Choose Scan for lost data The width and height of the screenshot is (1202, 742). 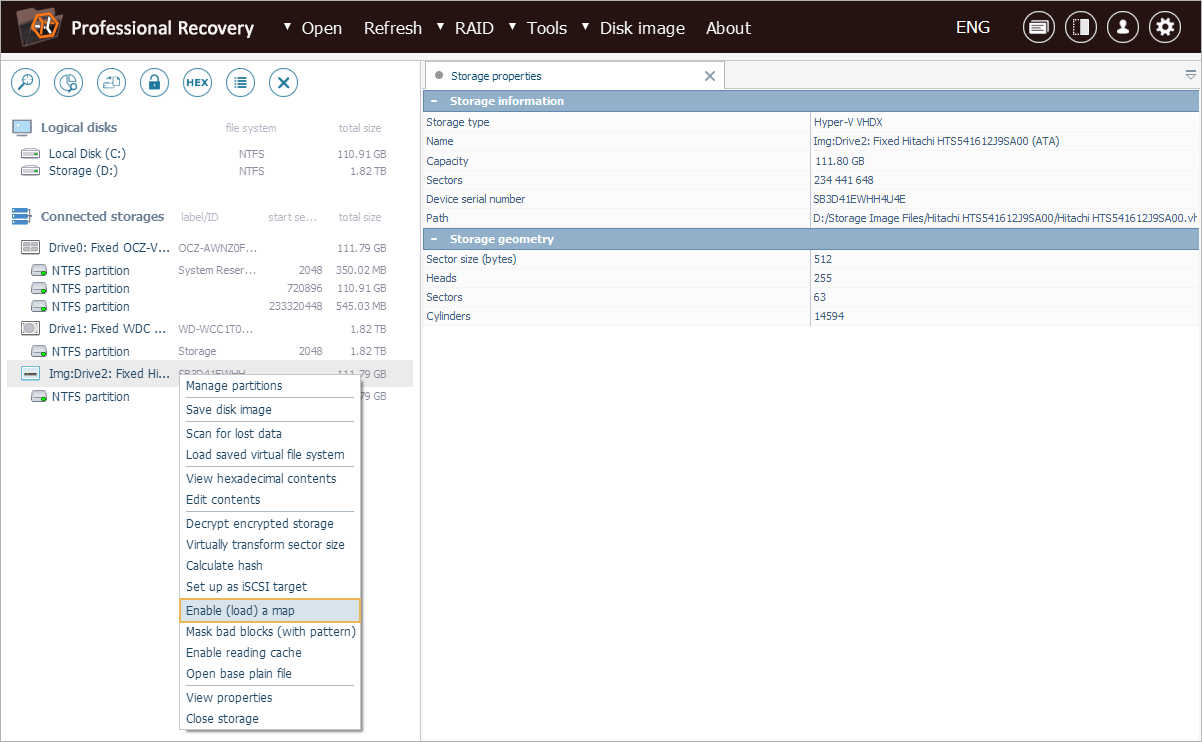coord(270,434)
